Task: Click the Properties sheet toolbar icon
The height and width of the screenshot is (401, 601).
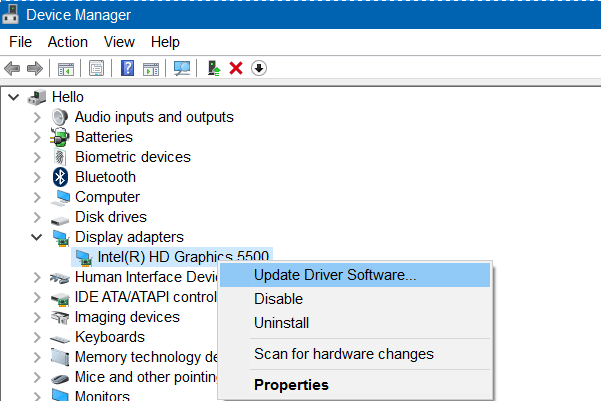Action: pyautogui.click(x=97, y=68)
